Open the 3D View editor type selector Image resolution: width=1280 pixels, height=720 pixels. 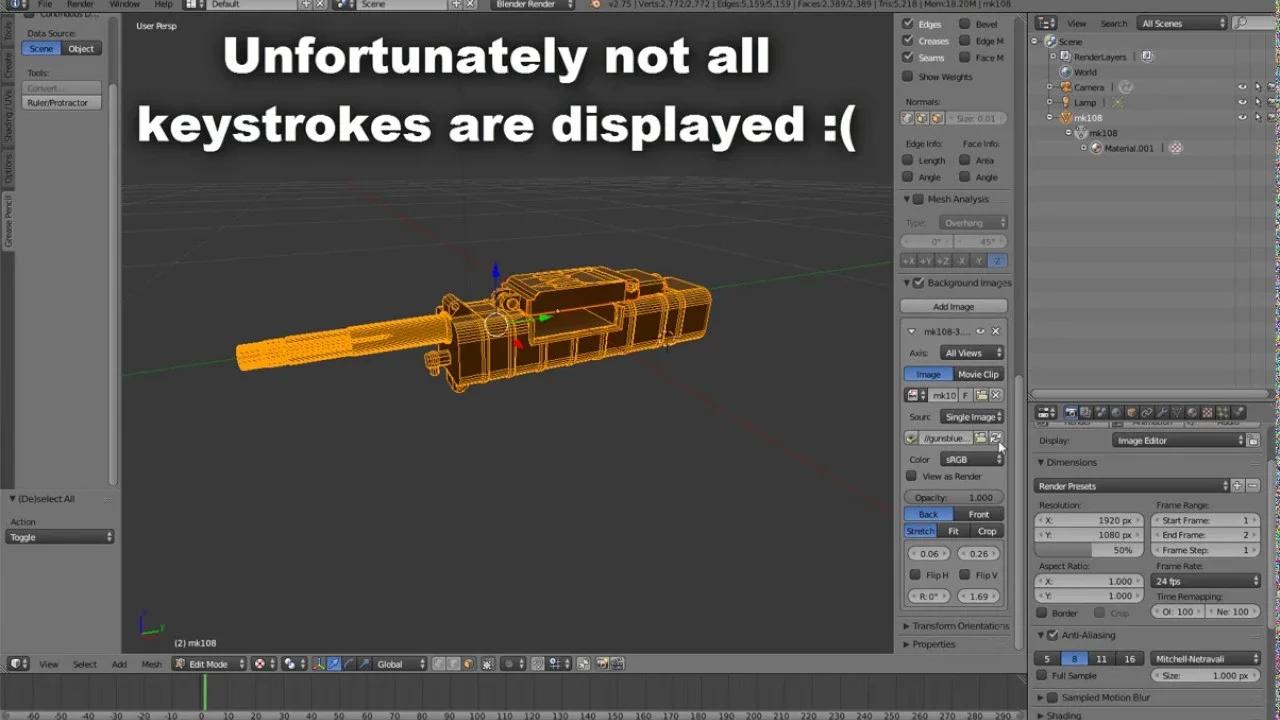point(18,664)
